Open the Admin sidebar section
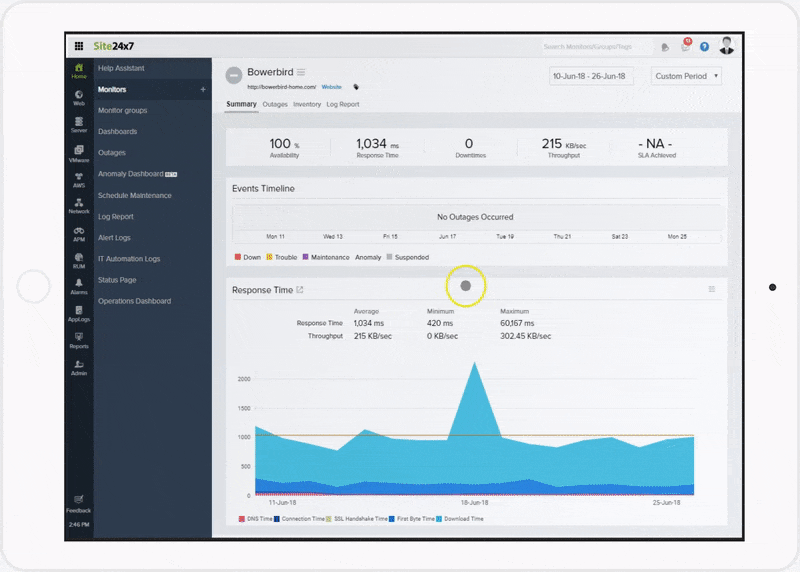Screen dimensions: 800x572 pos(79,368)
